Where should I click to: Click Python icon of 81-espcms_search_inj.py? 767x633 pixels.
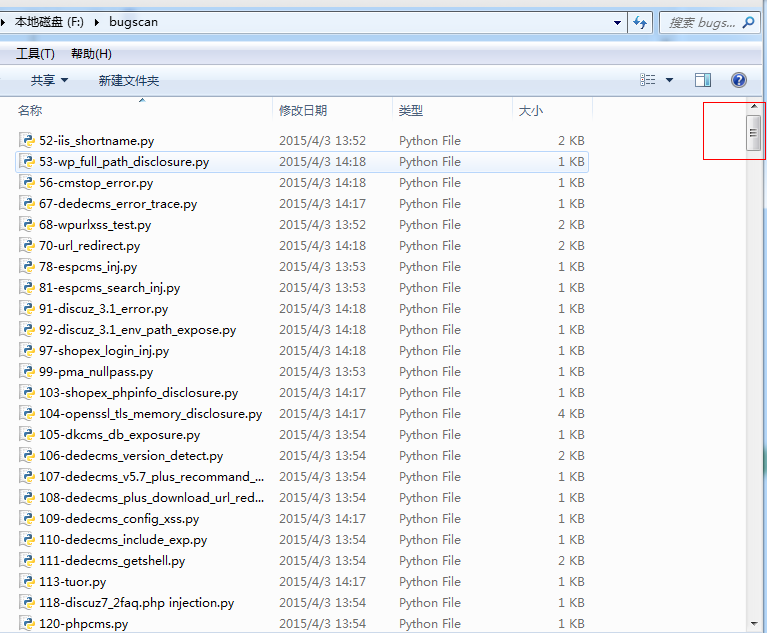coord(27,288)
